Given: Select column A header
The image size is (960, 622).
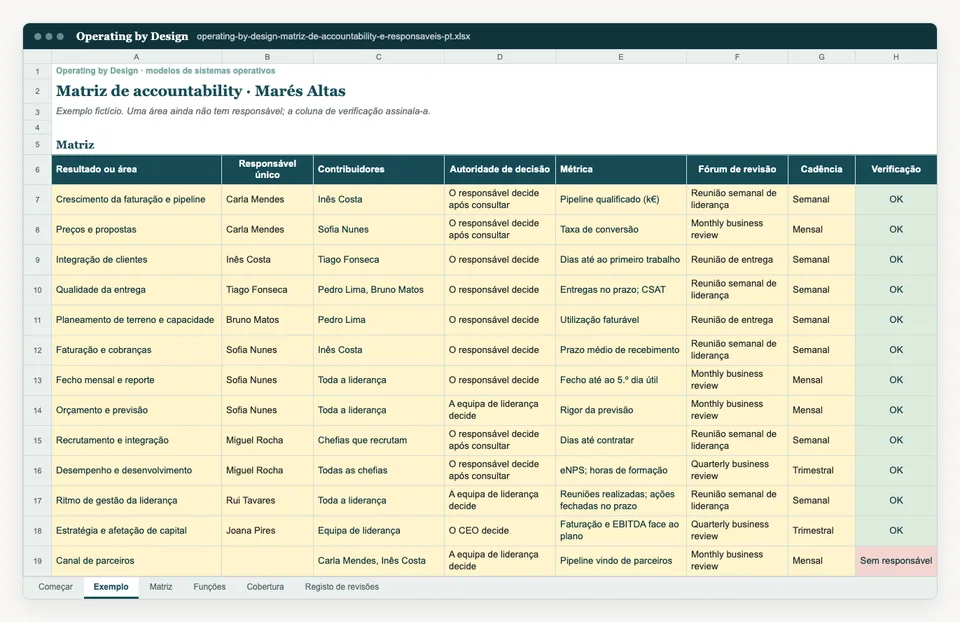Looking at the screenshot, I should point(137,57).
